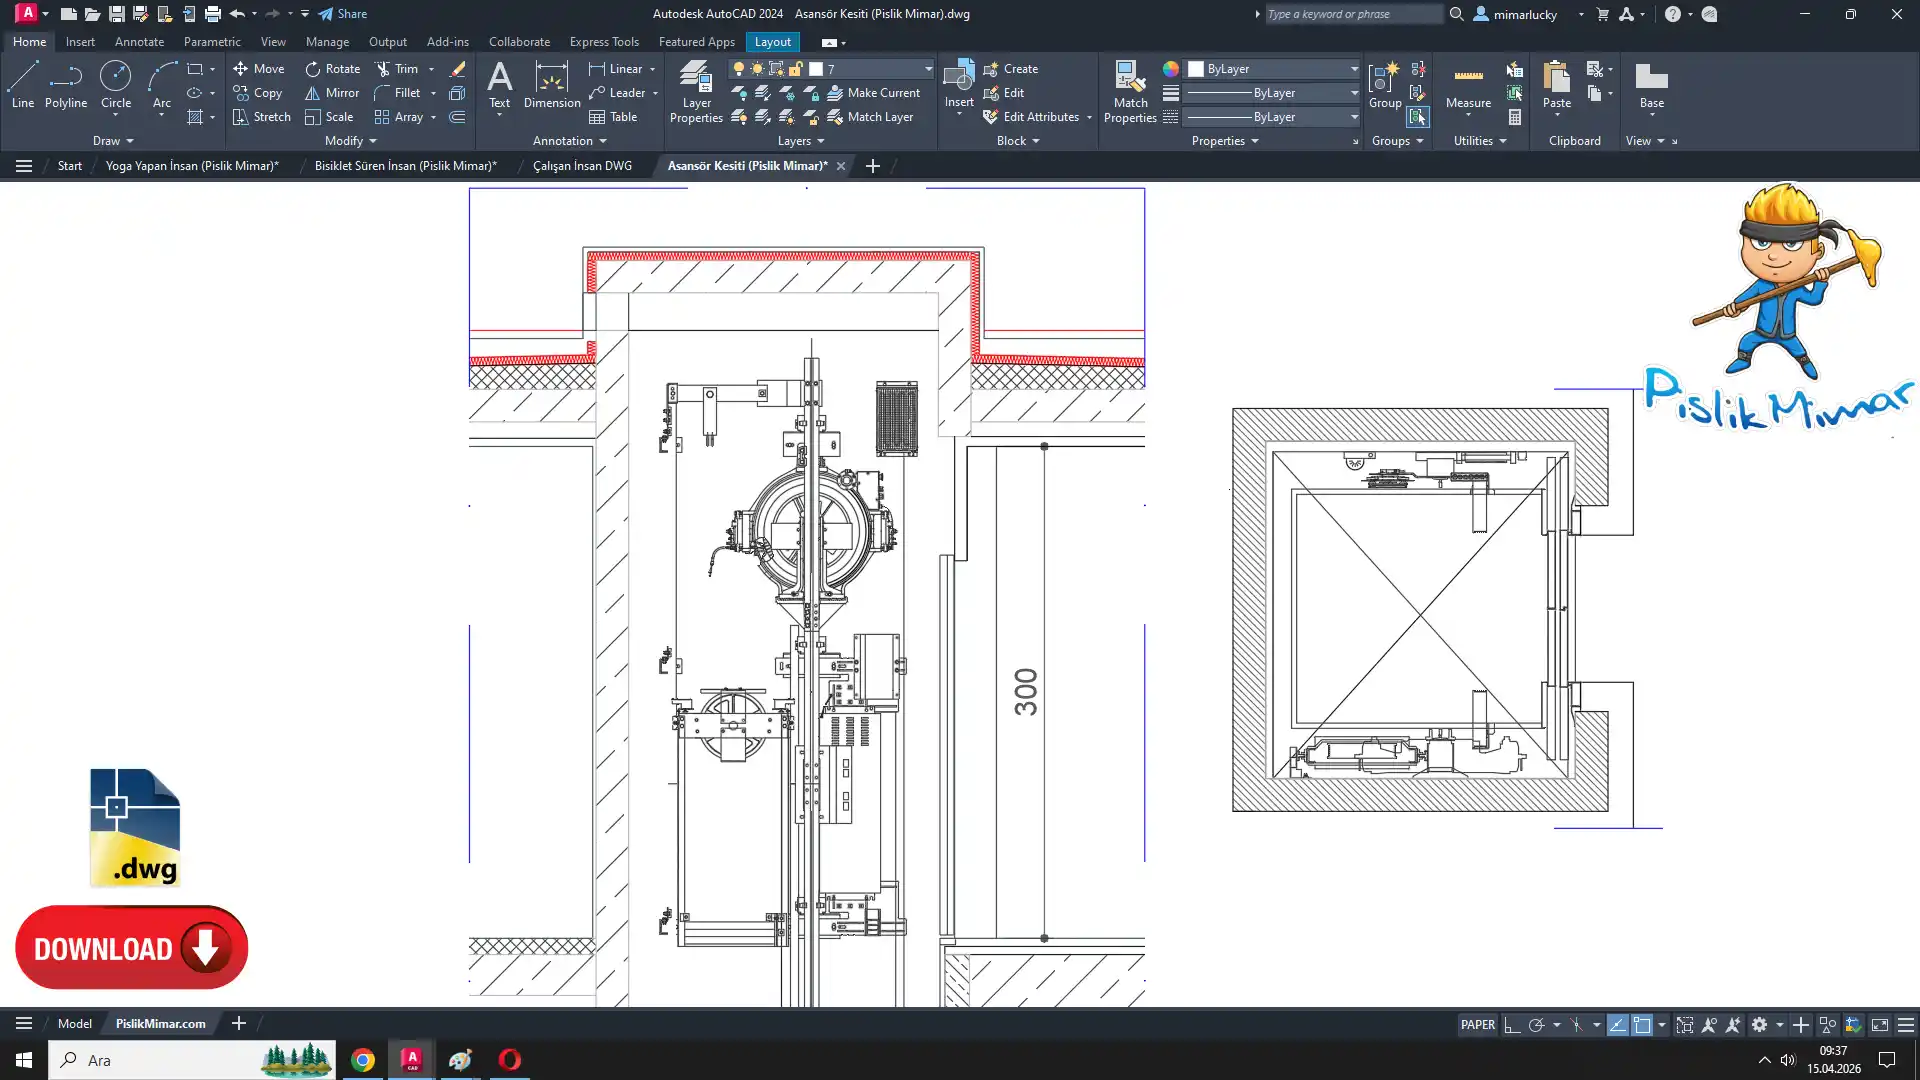
Task: Toggle ortho mode in status bar
Action: [1512, 1025]
